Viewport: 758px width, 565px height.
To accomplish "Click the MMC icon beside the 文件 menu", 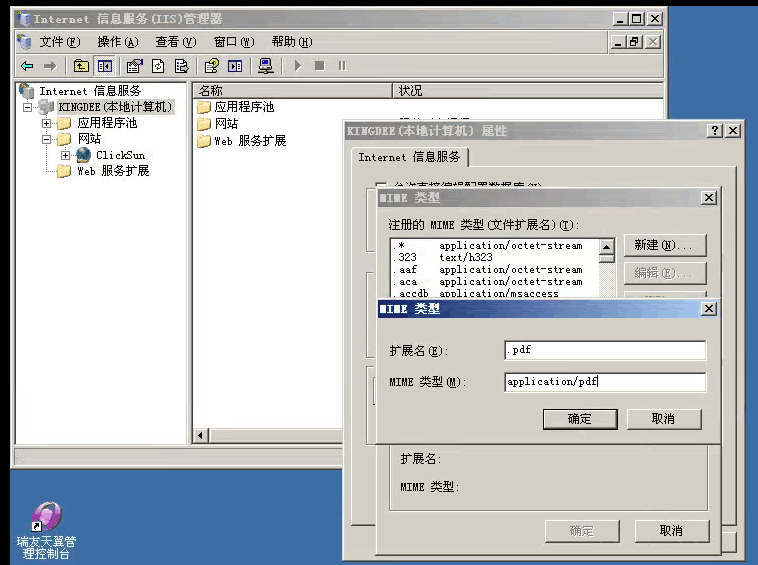I will 24,42.
